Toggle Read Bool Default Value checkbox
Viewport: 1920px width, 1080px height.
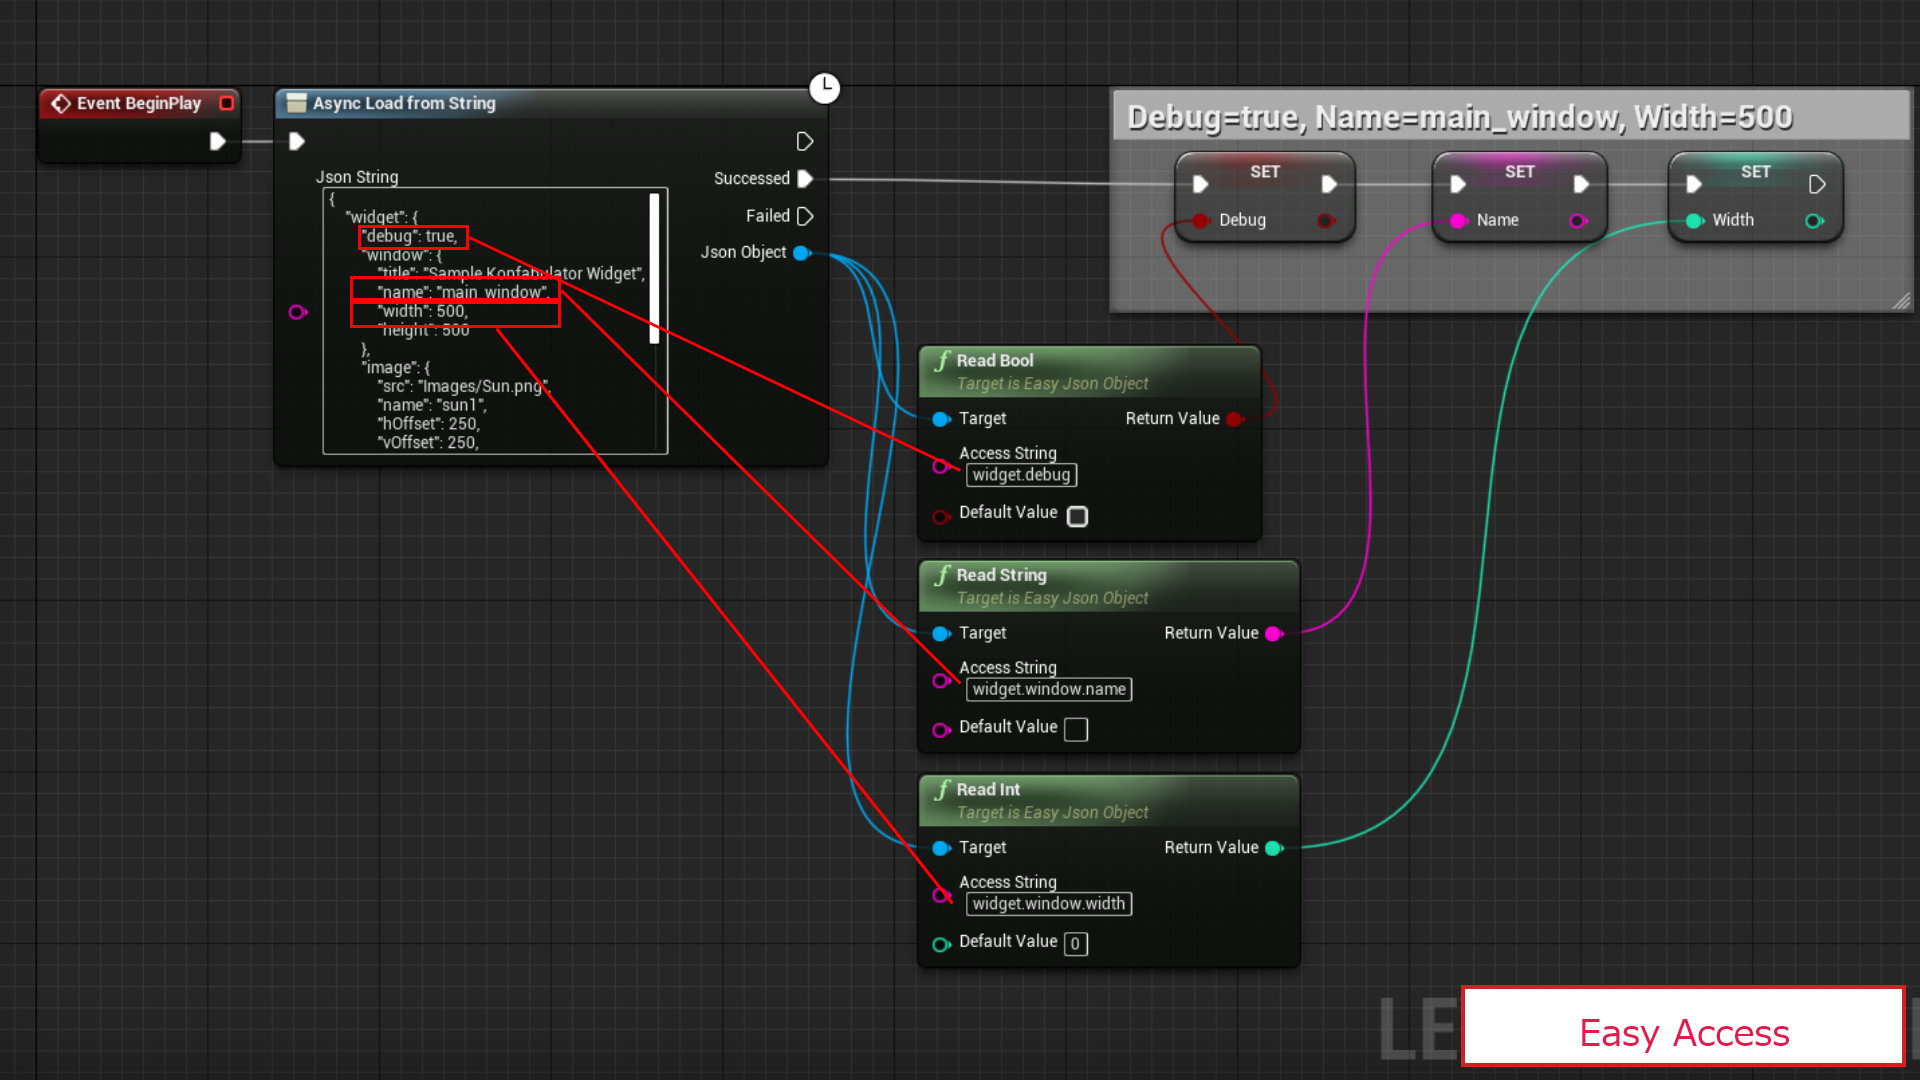tap(1077, 516)
